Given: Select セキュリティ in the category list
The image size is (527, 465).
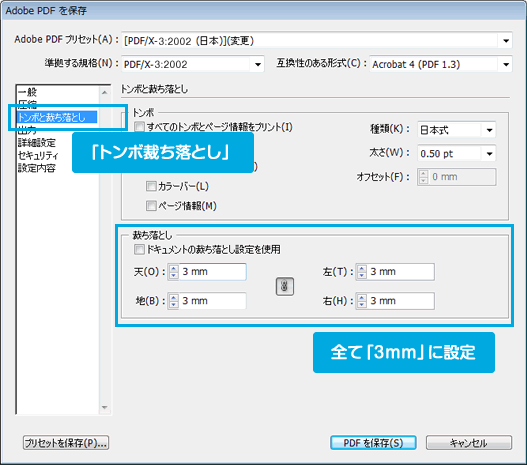Looking at the screenshot, I should point(38,155).
